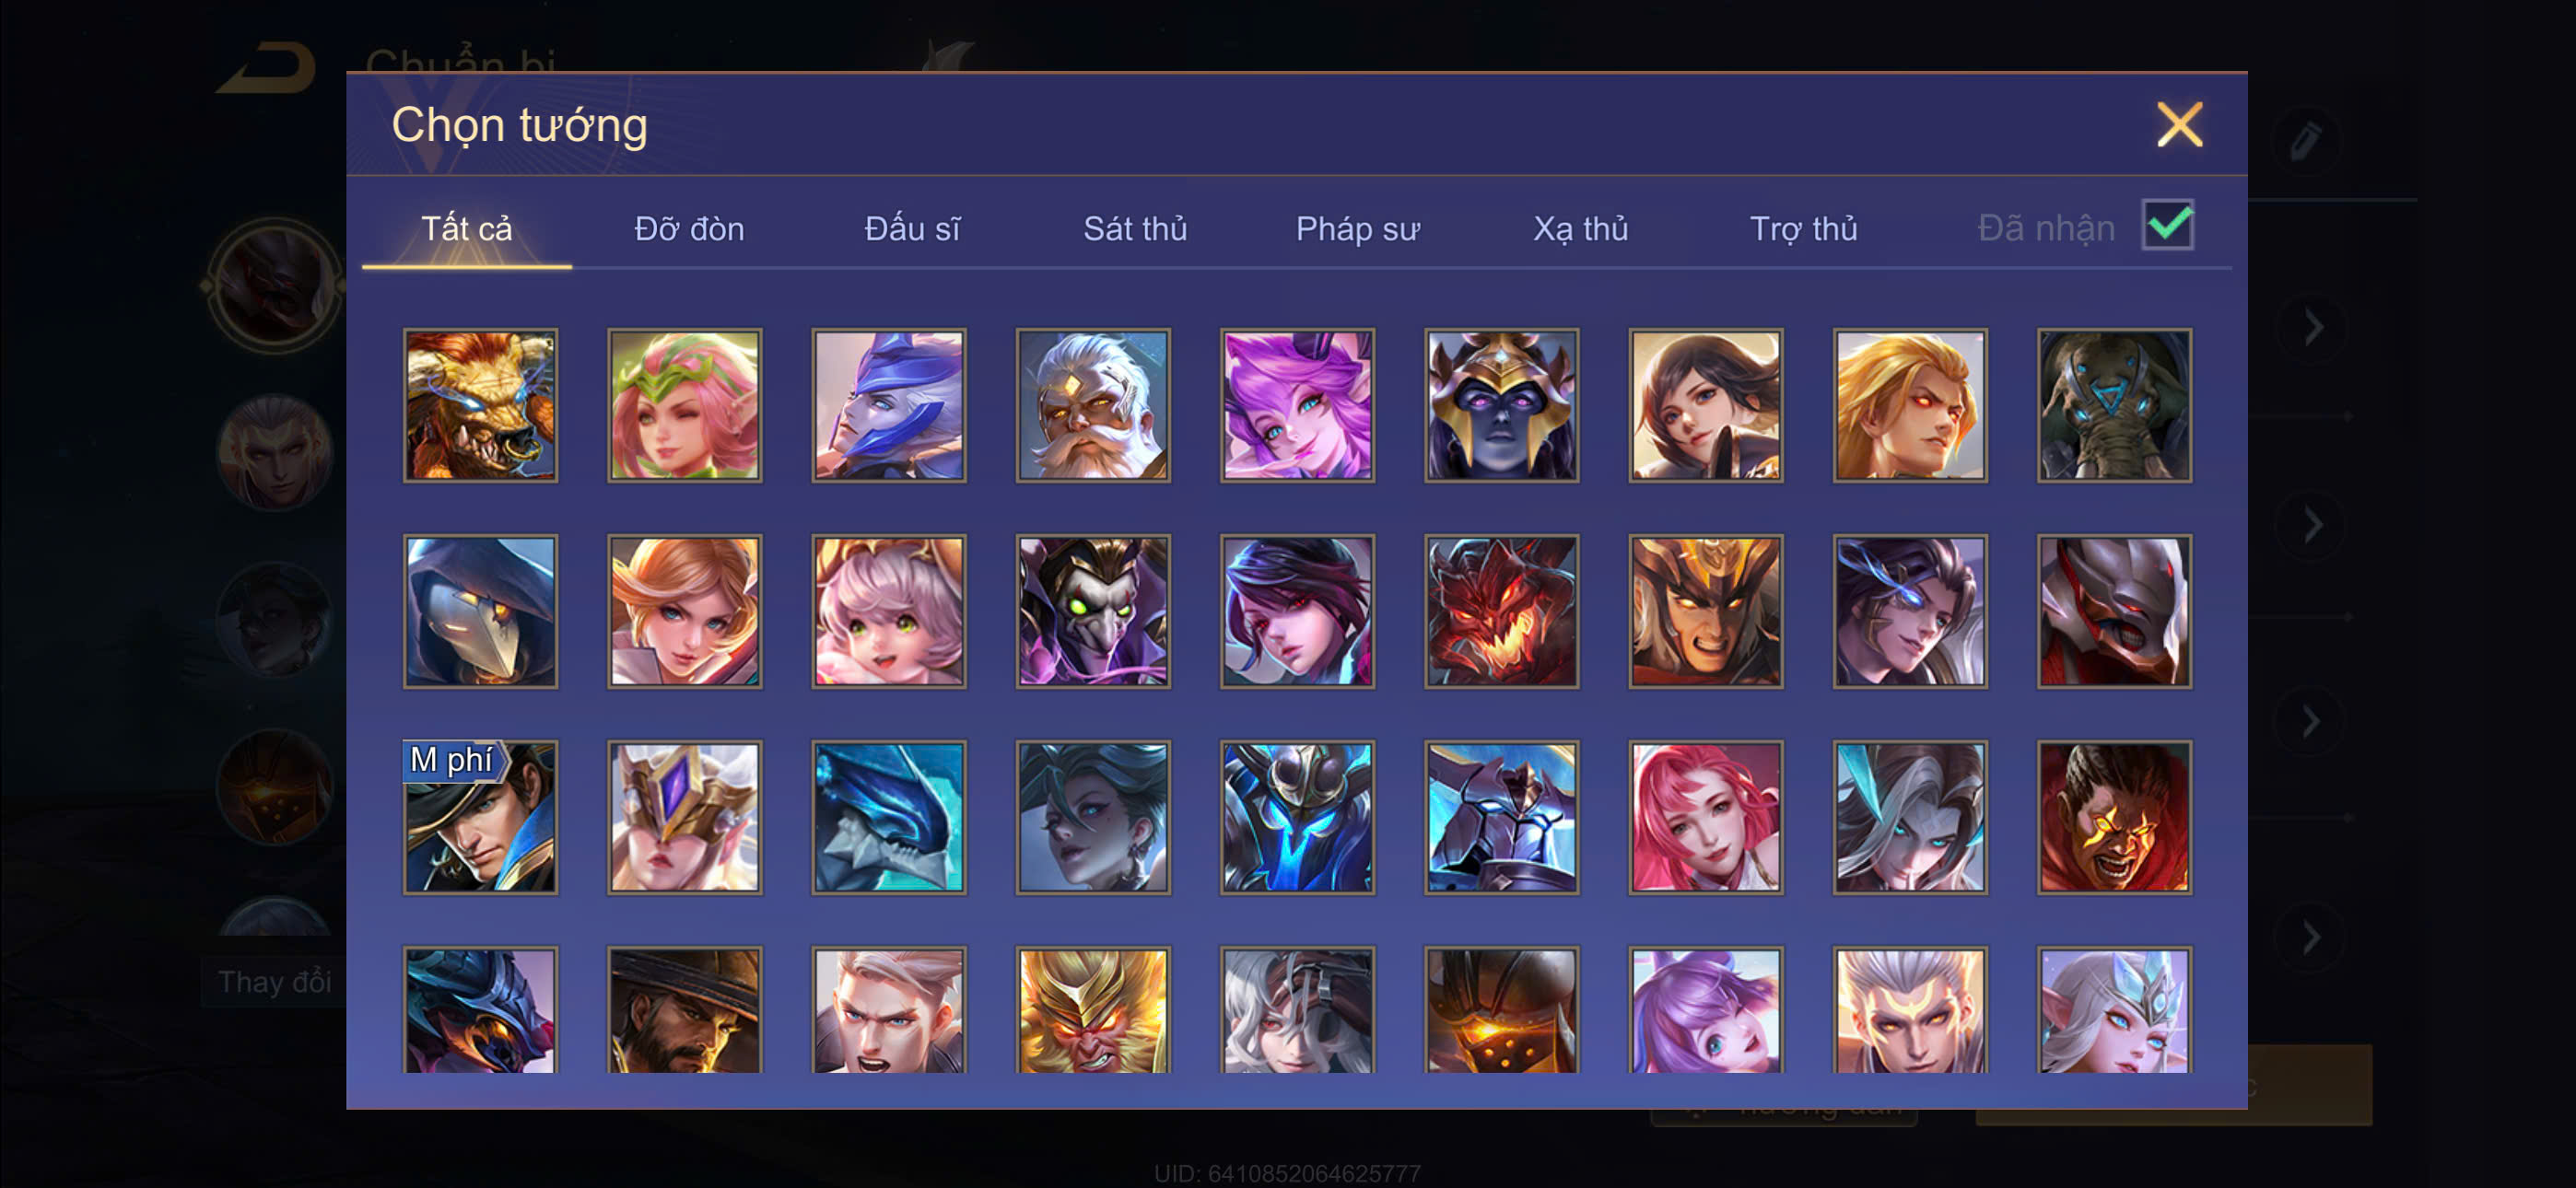Viewport: 2576px width, 1188px height.
Task: Close the Chọn tướng dialog
Action: click(x=2179, y=125)
